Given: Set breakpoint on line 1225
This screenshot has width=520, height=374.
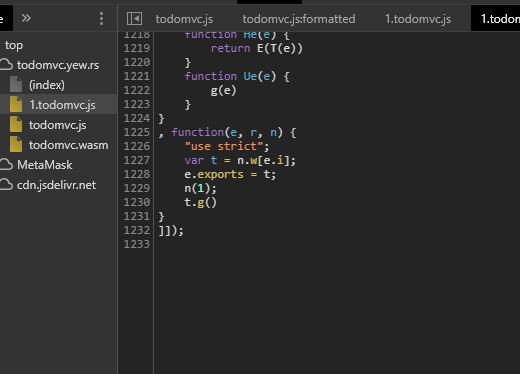Looking at the screenshot, I should [137, 132].
